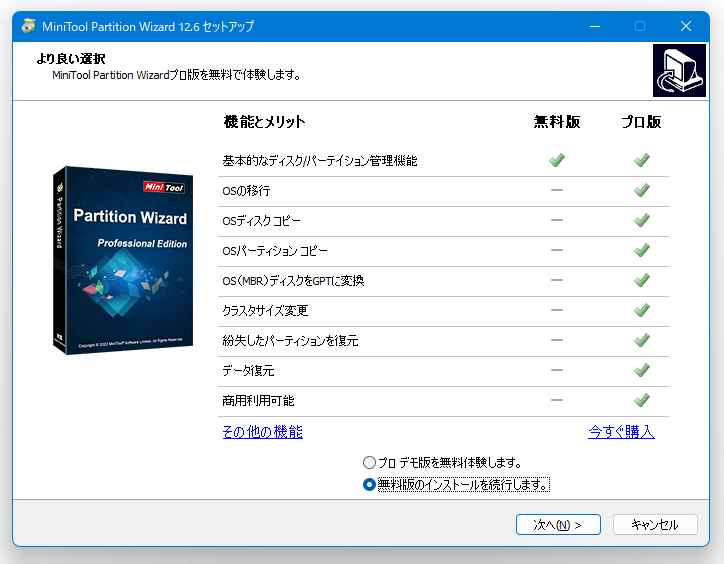Click free version dash for 紛失したパーティションを復元

(557, 340)
